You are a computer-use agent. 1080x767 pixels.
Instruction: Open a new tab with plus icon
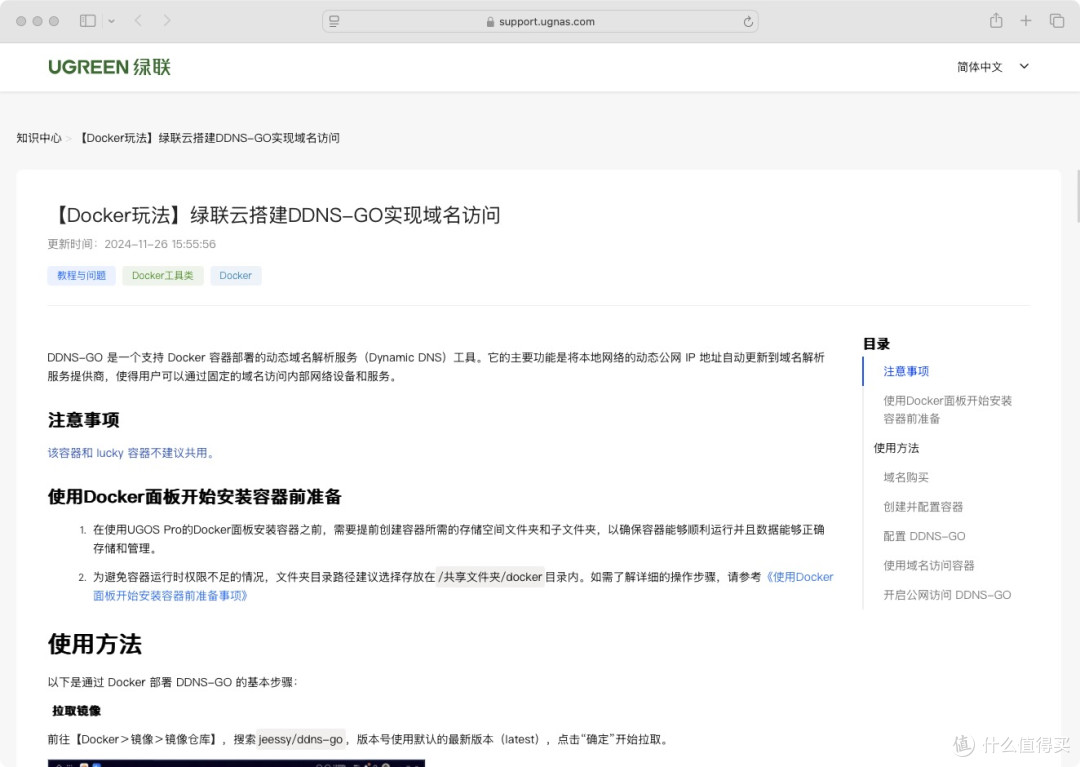click(x=1026, y=21)
